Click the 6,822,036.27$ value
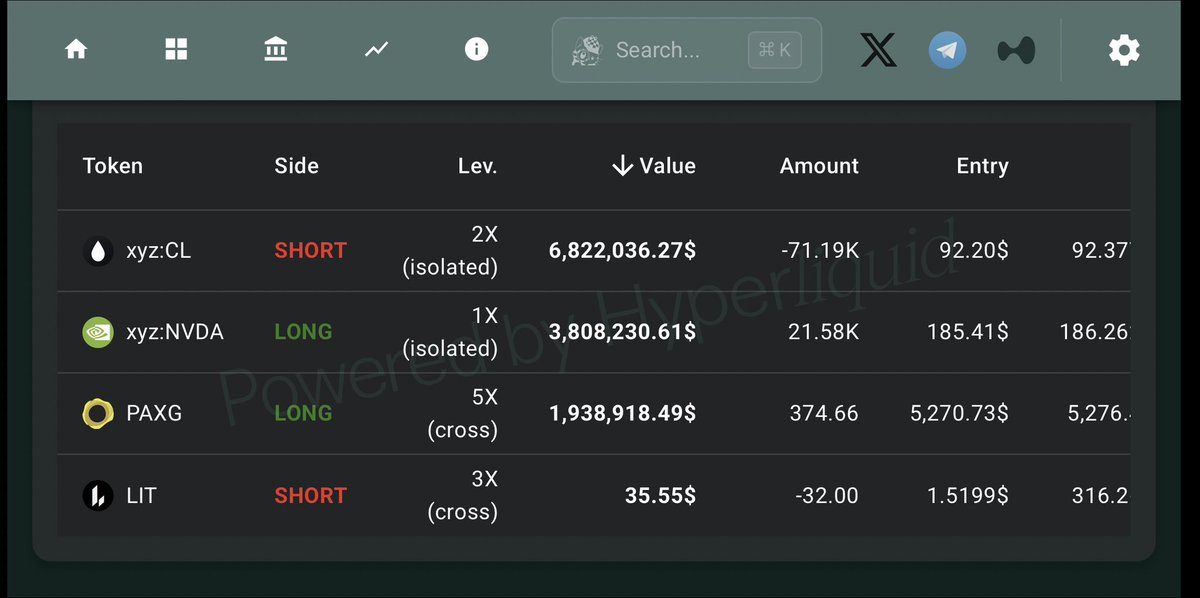1200x598 pixels. click(623, 251)
